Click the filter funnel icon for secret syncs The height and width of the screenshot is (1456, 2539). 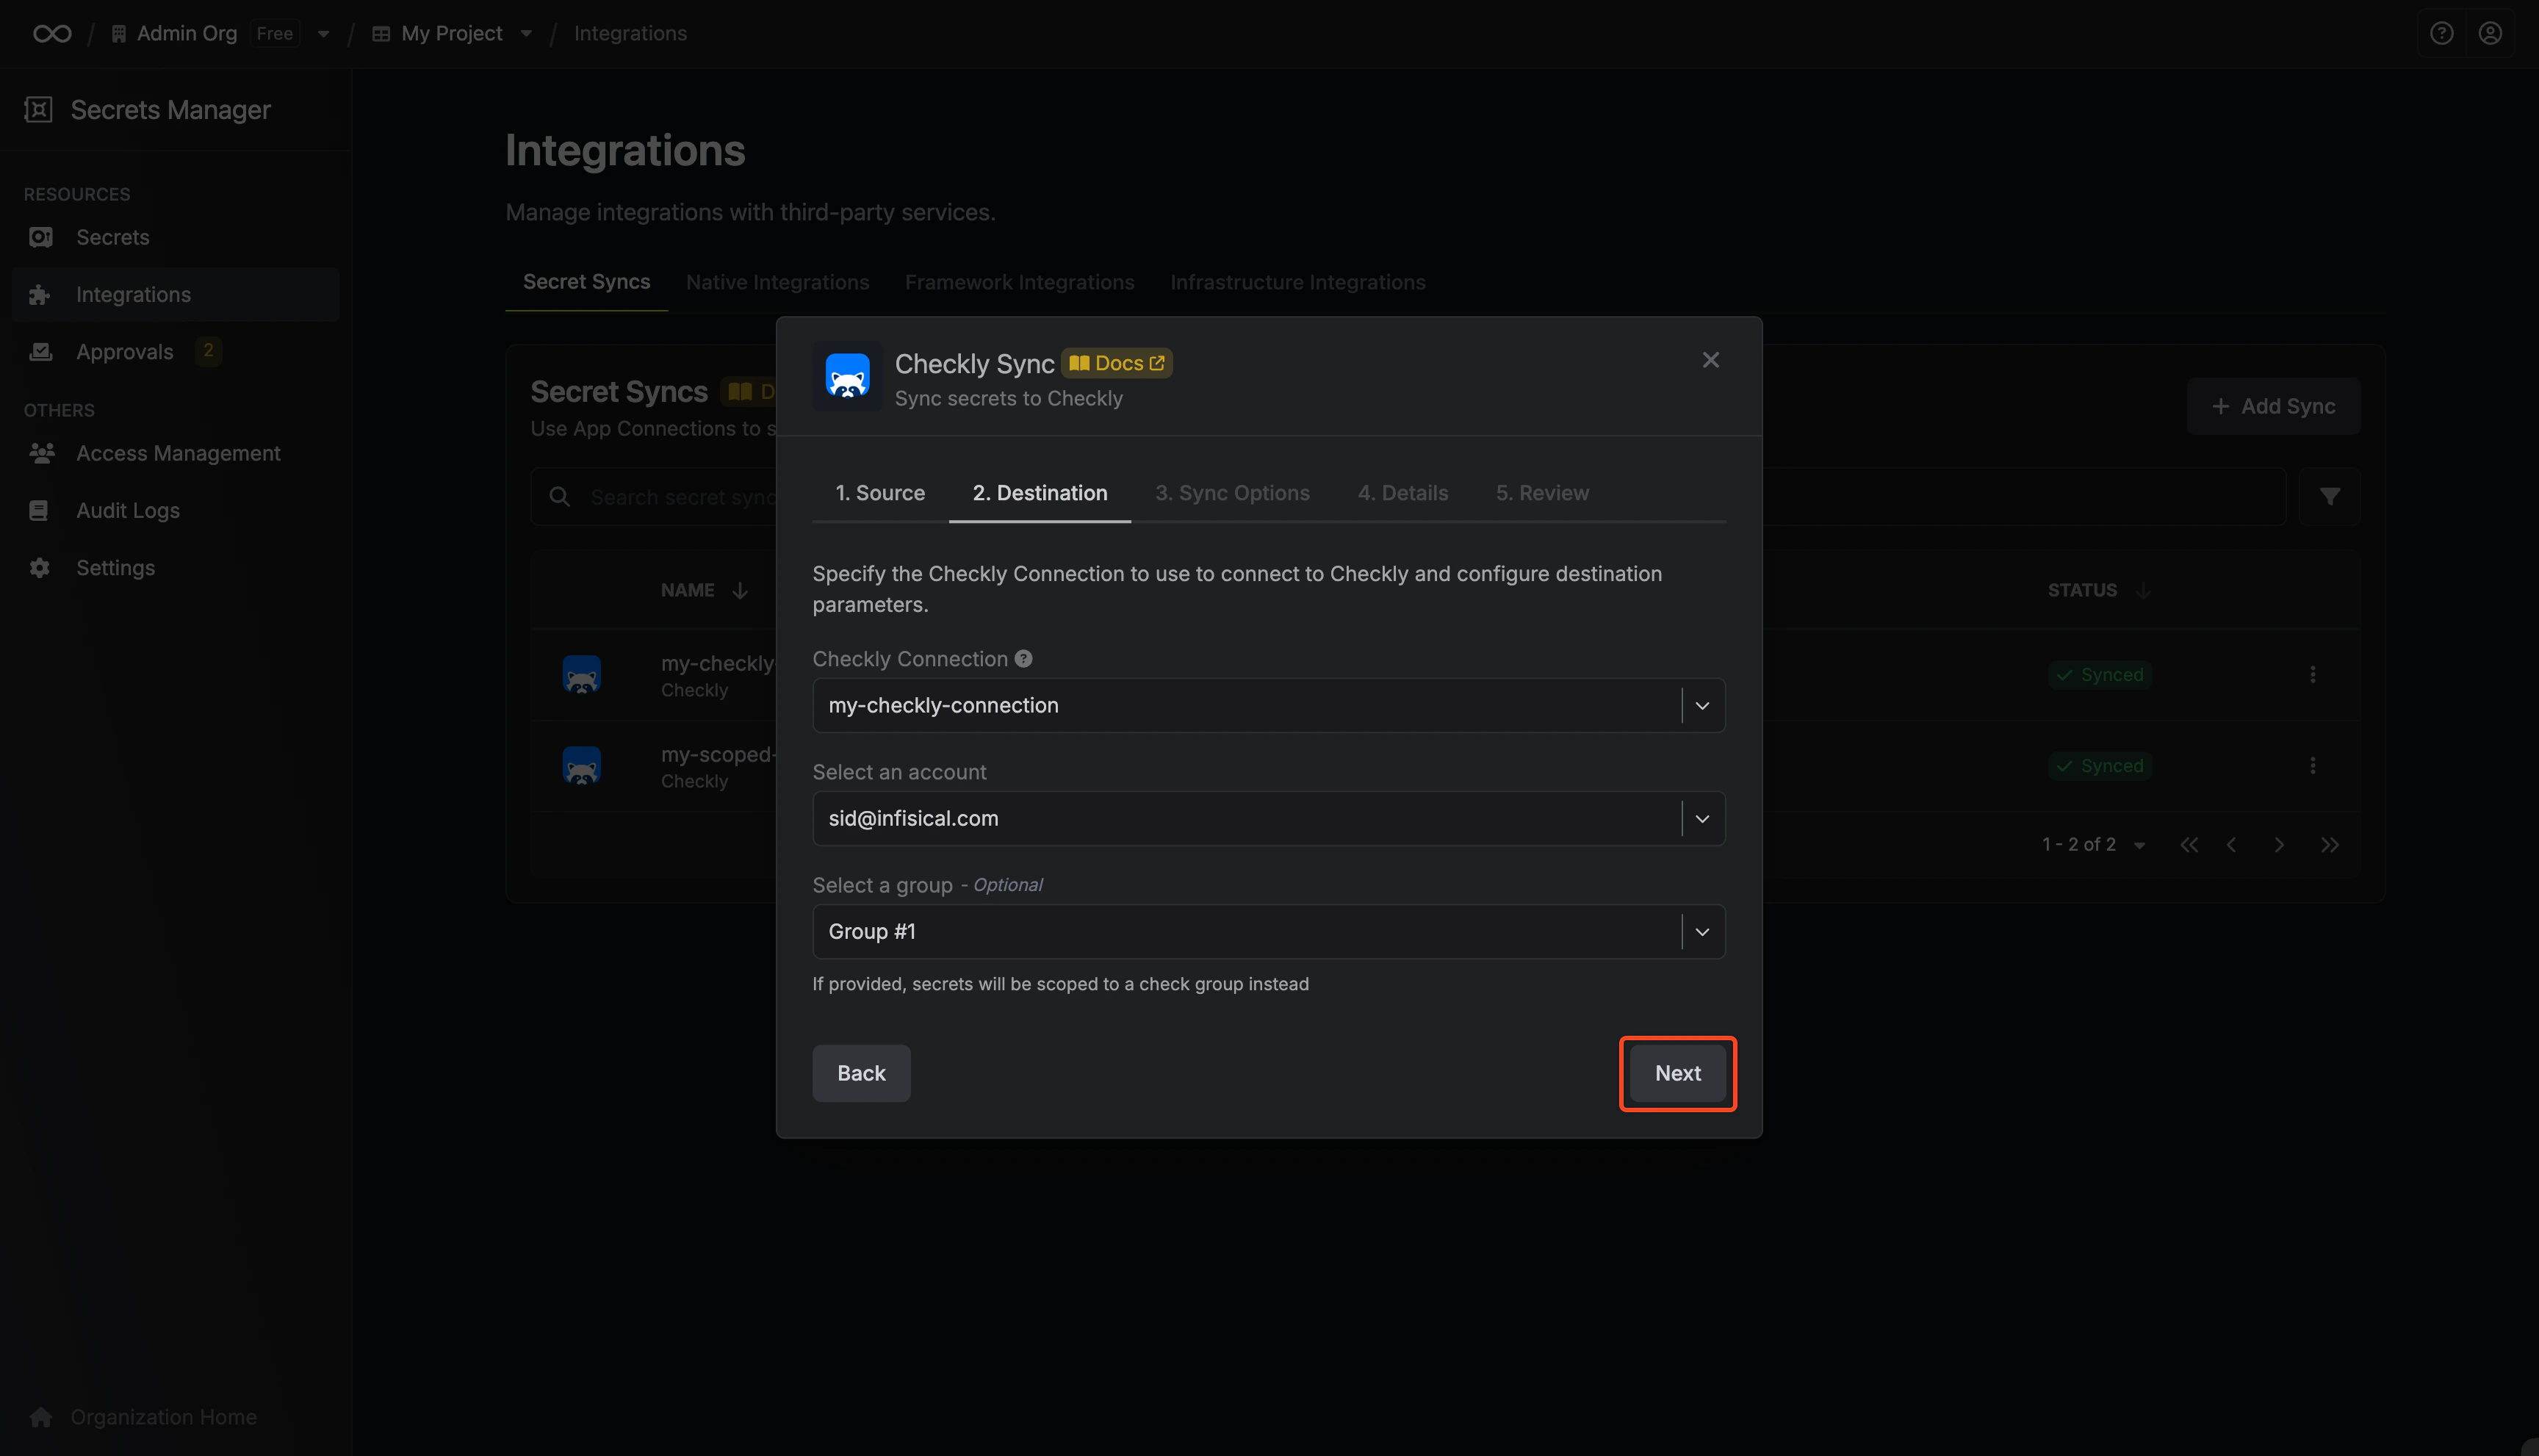(x=2329, y=497)
